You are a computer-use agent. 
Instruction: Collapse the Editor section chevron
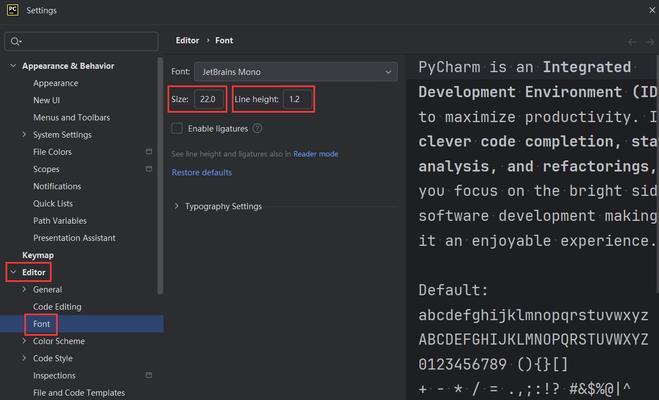(x=13, y=272)
